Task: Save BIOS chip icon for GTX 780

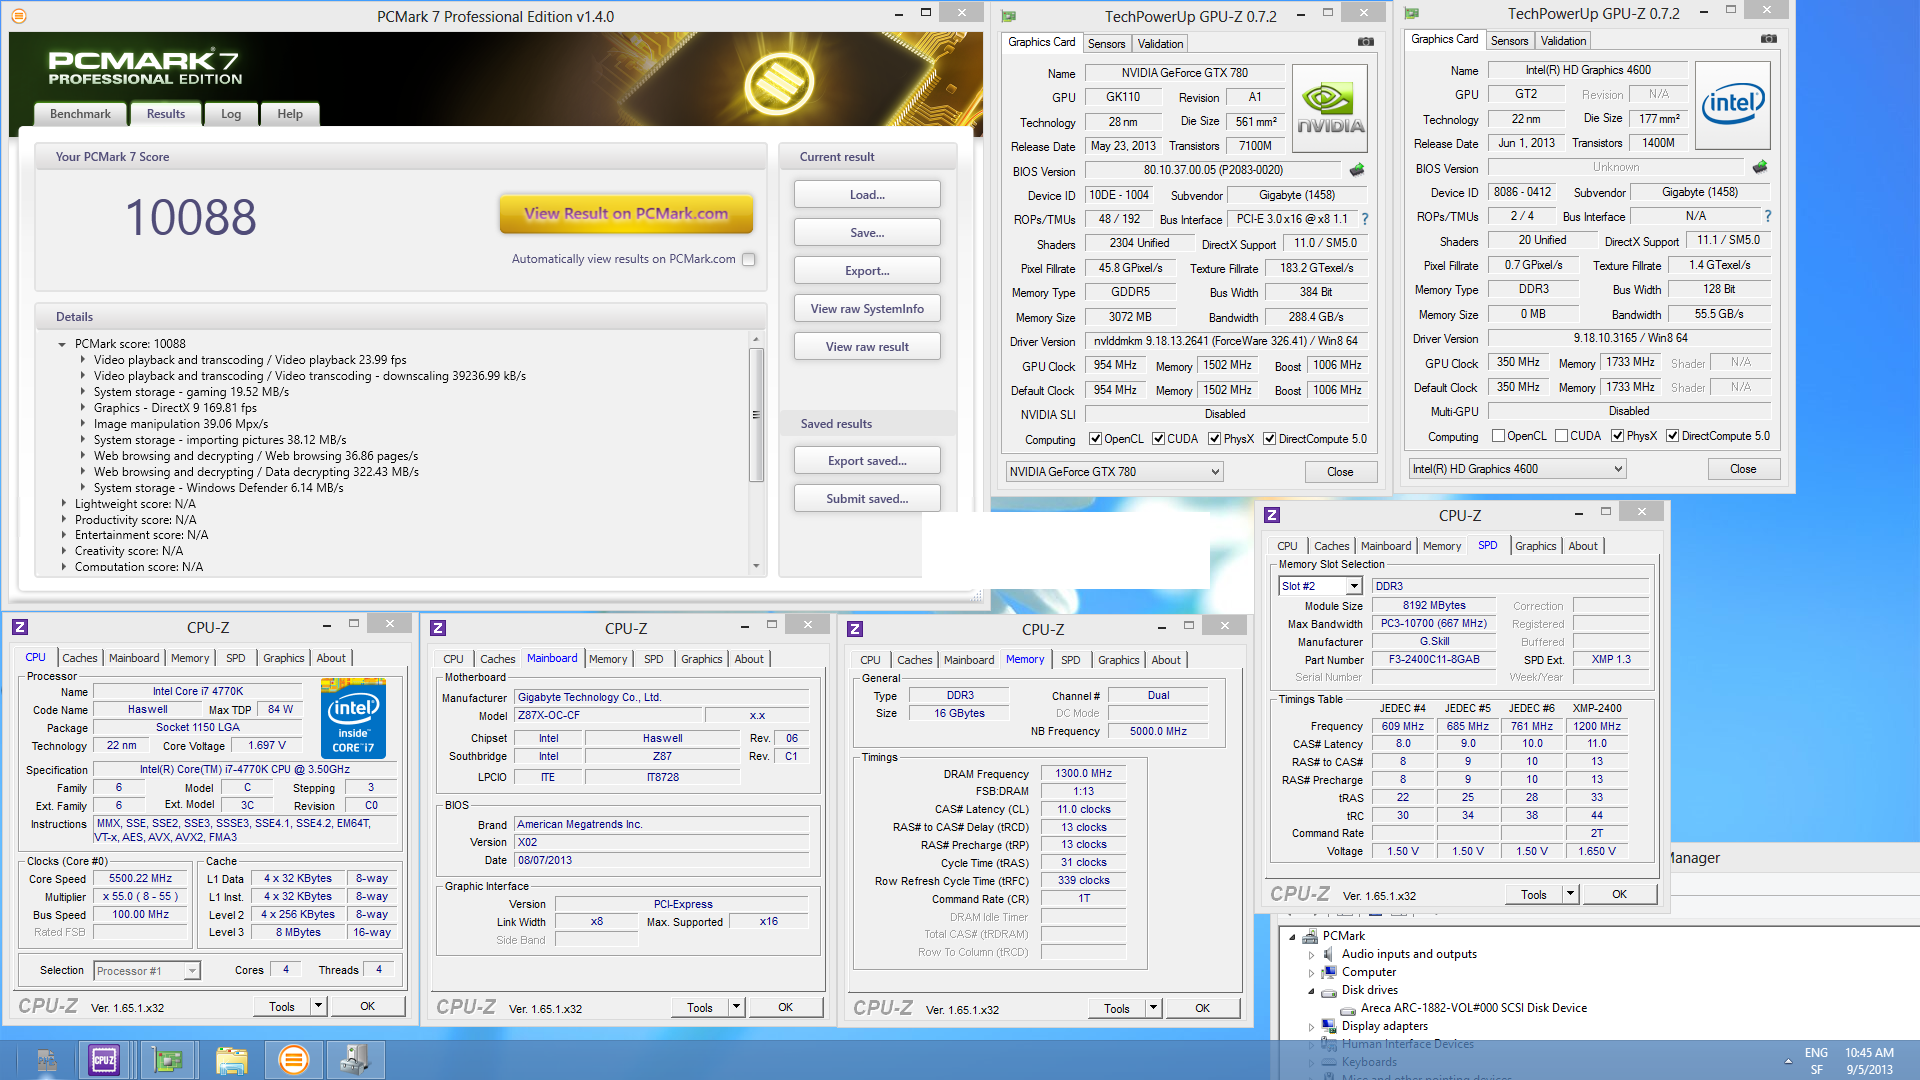Action: coord(1357,170)
